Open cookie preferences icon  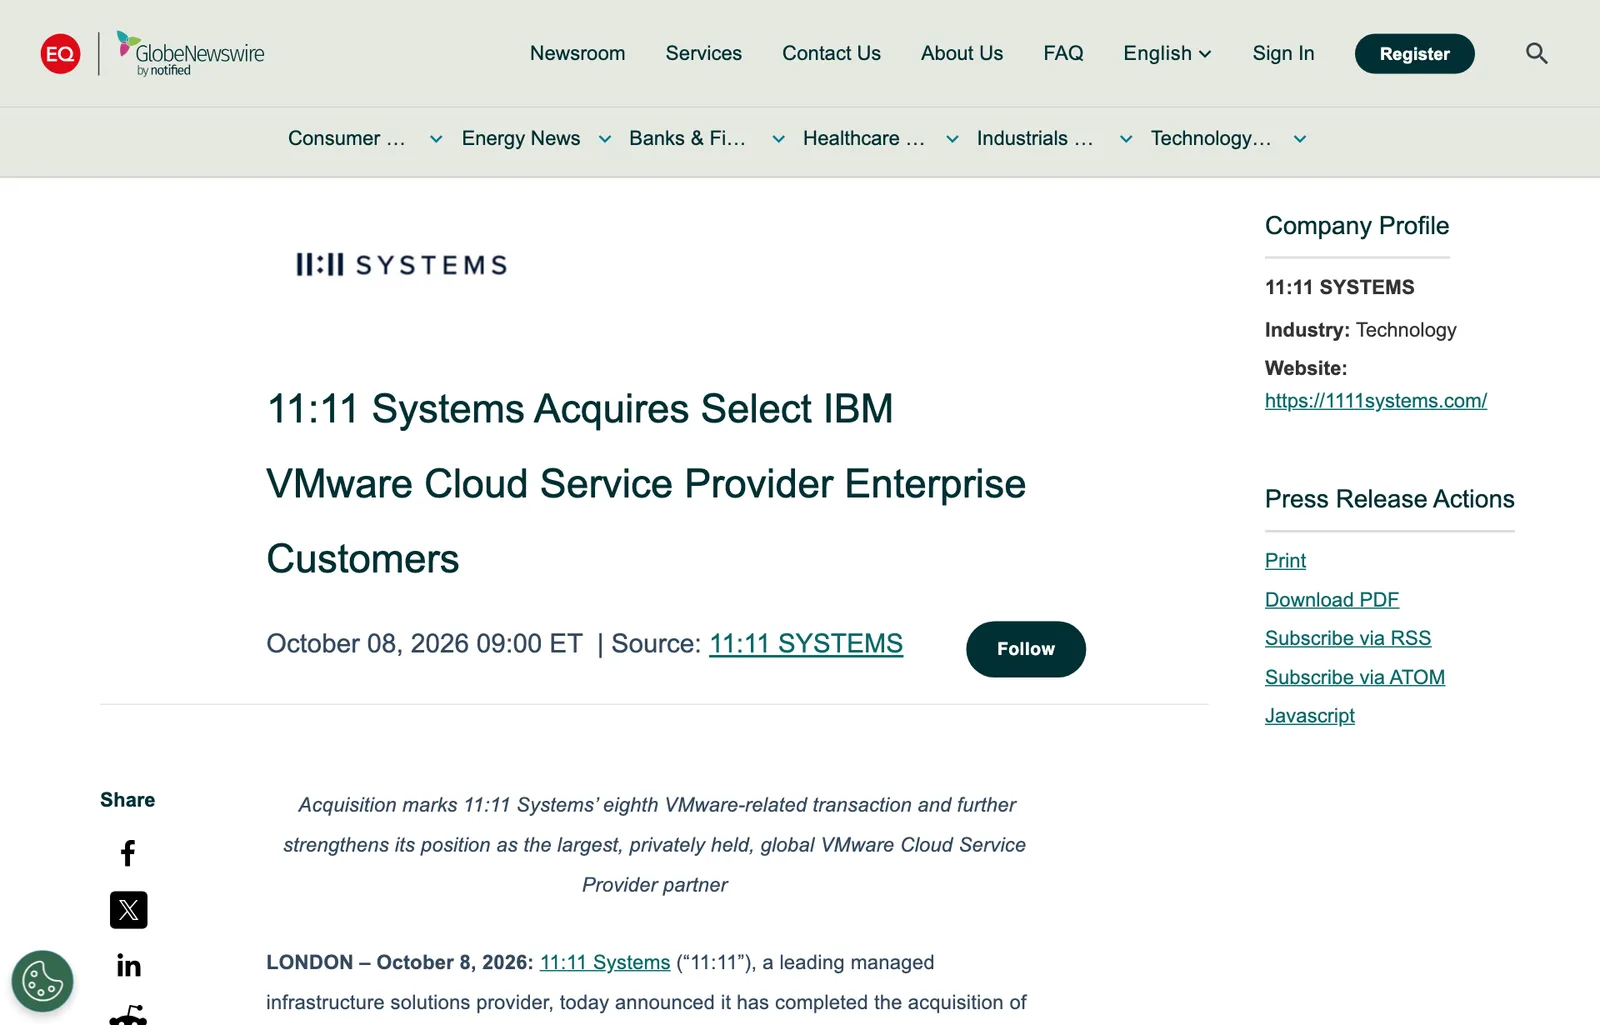tap(42, 981)
